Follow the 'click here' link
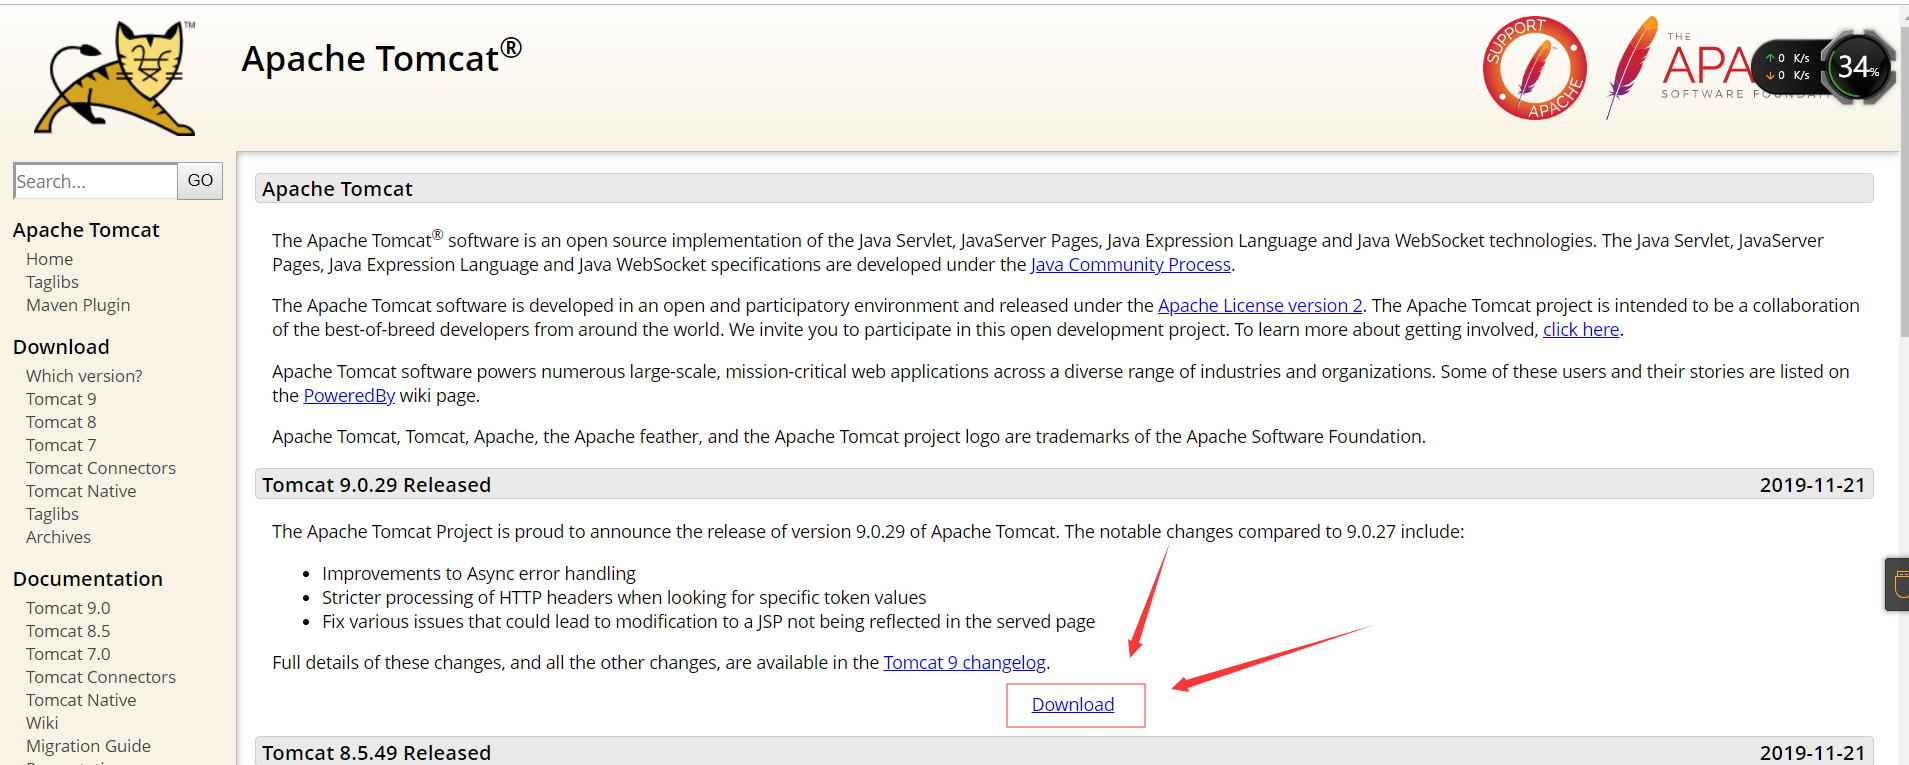1909x765 pixels. 1581,330
